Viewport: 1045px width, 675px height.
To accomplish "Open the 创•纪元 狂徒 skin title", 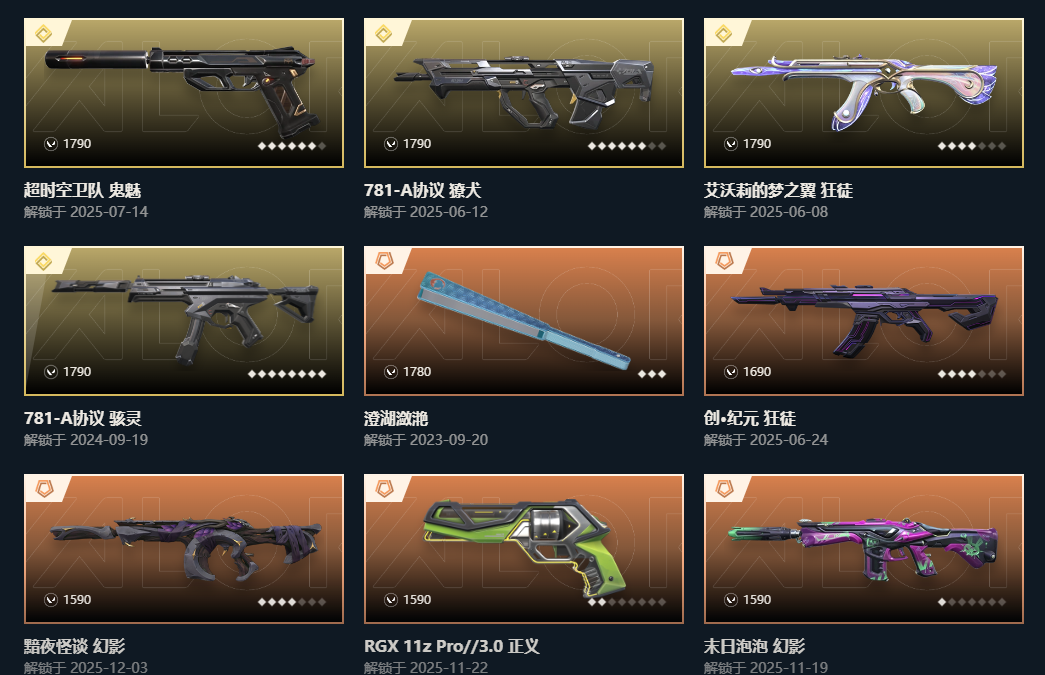I will click(x=750, y=418).
